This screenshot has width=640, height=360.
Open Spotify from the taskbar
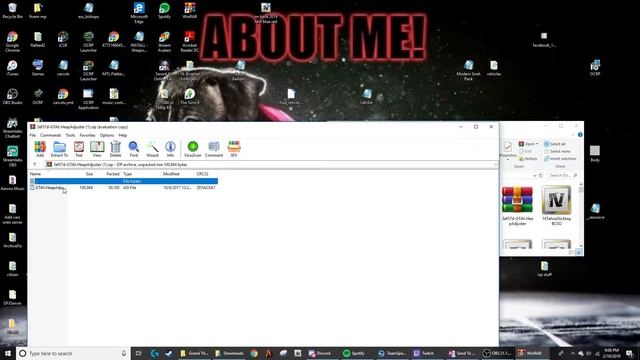[354, 353]
